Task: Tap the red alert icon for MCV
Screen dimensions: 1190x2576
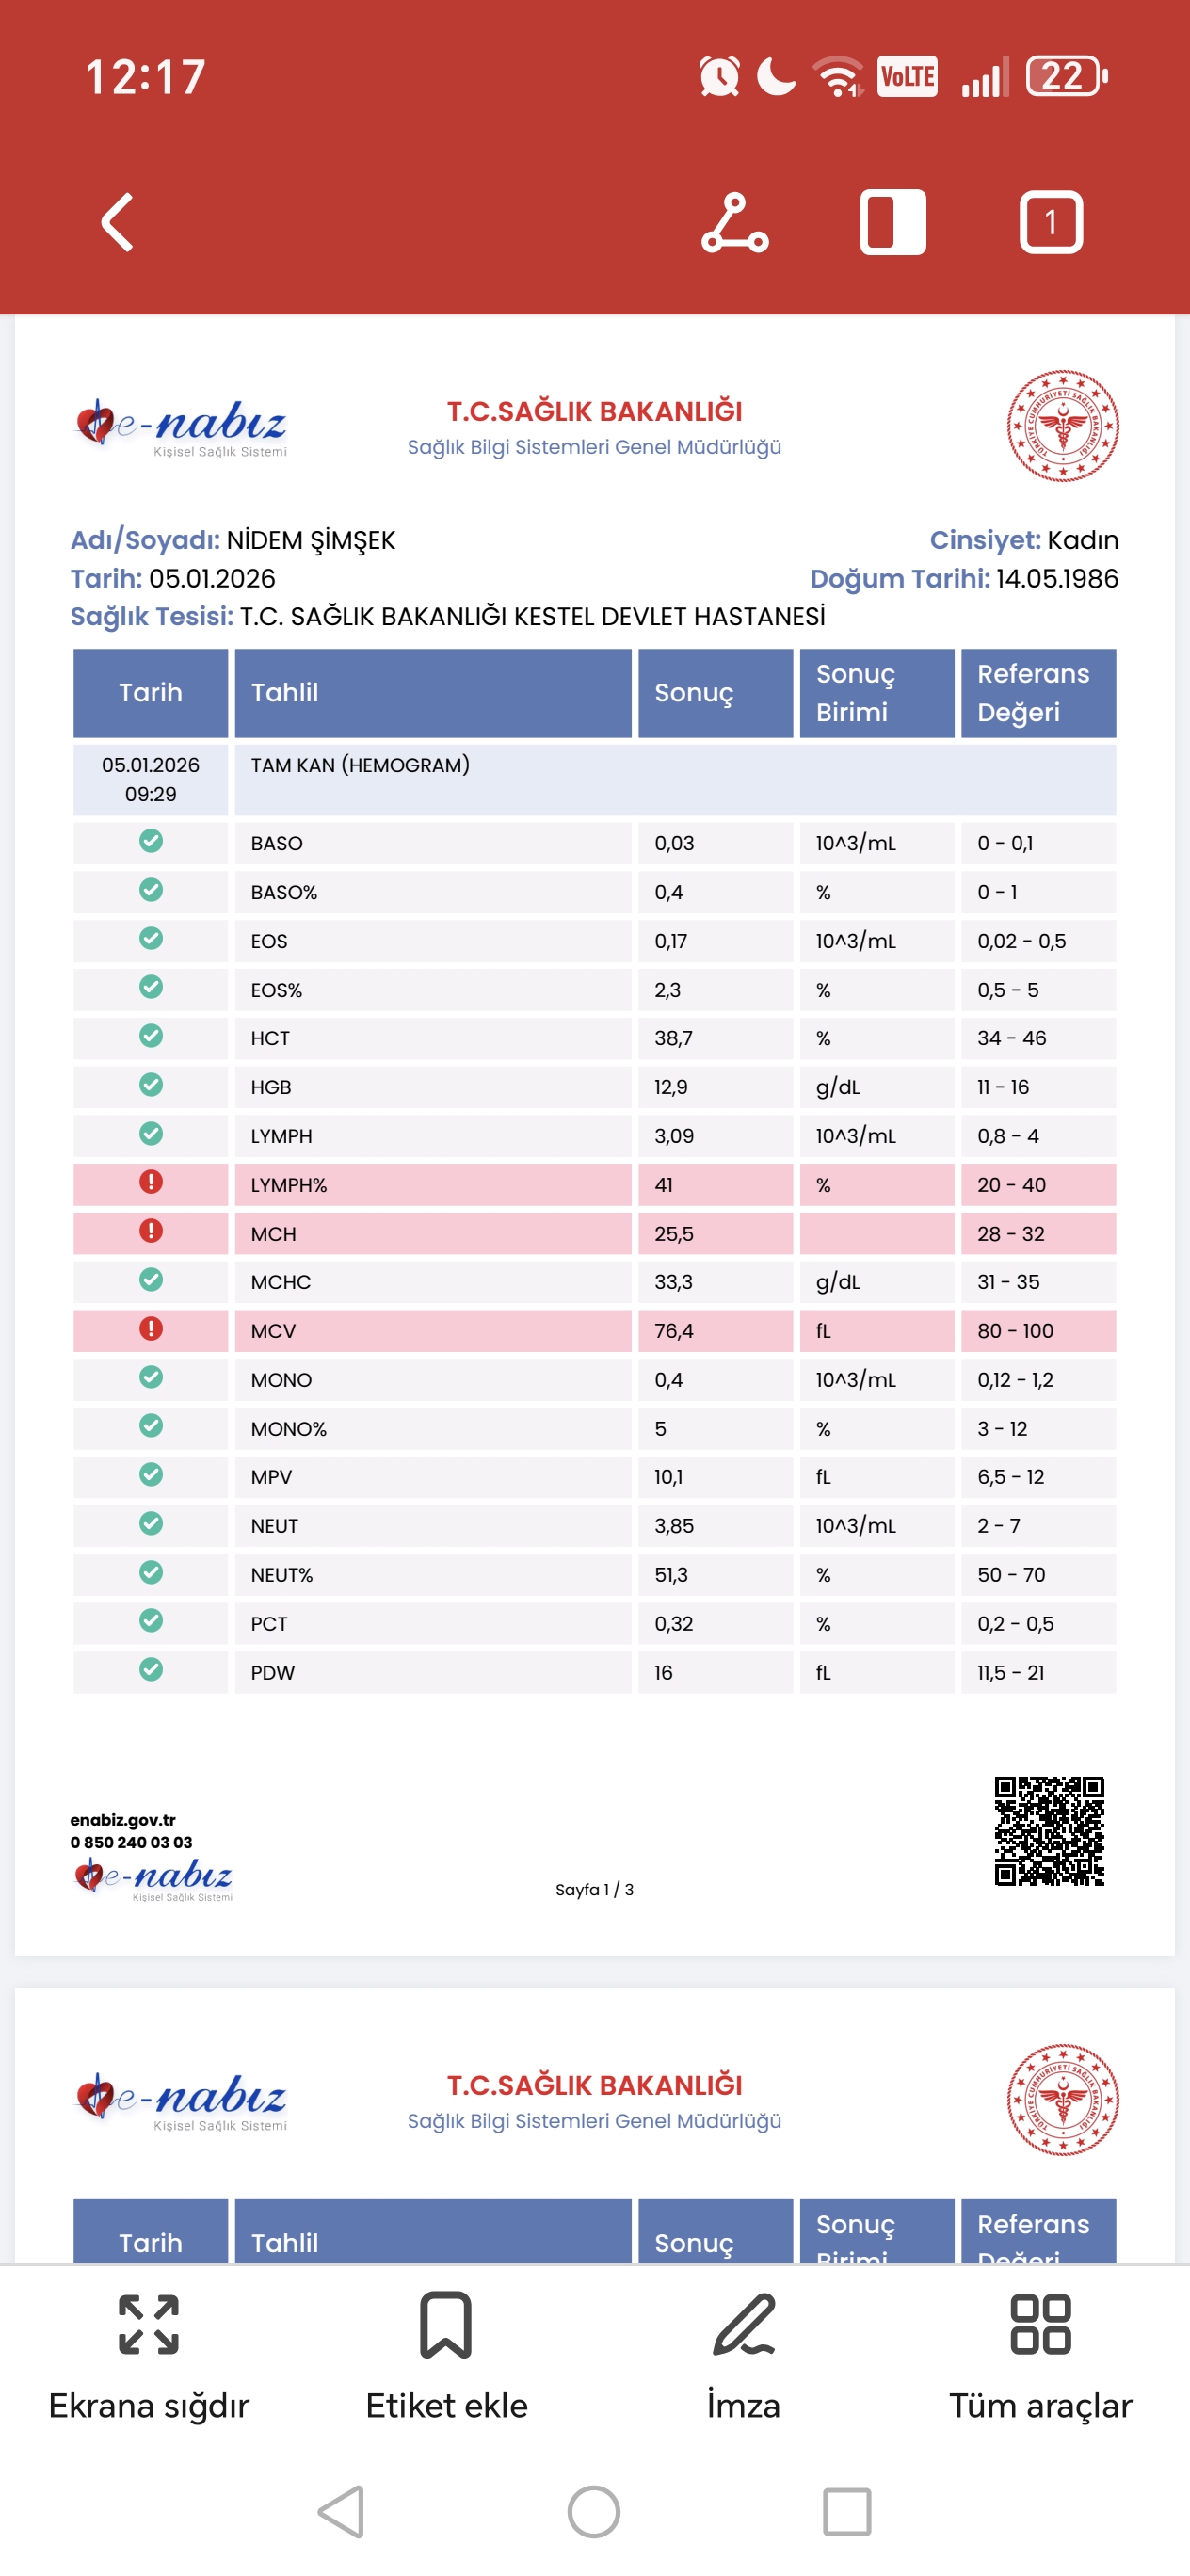Action: [x=151, y=1329]
